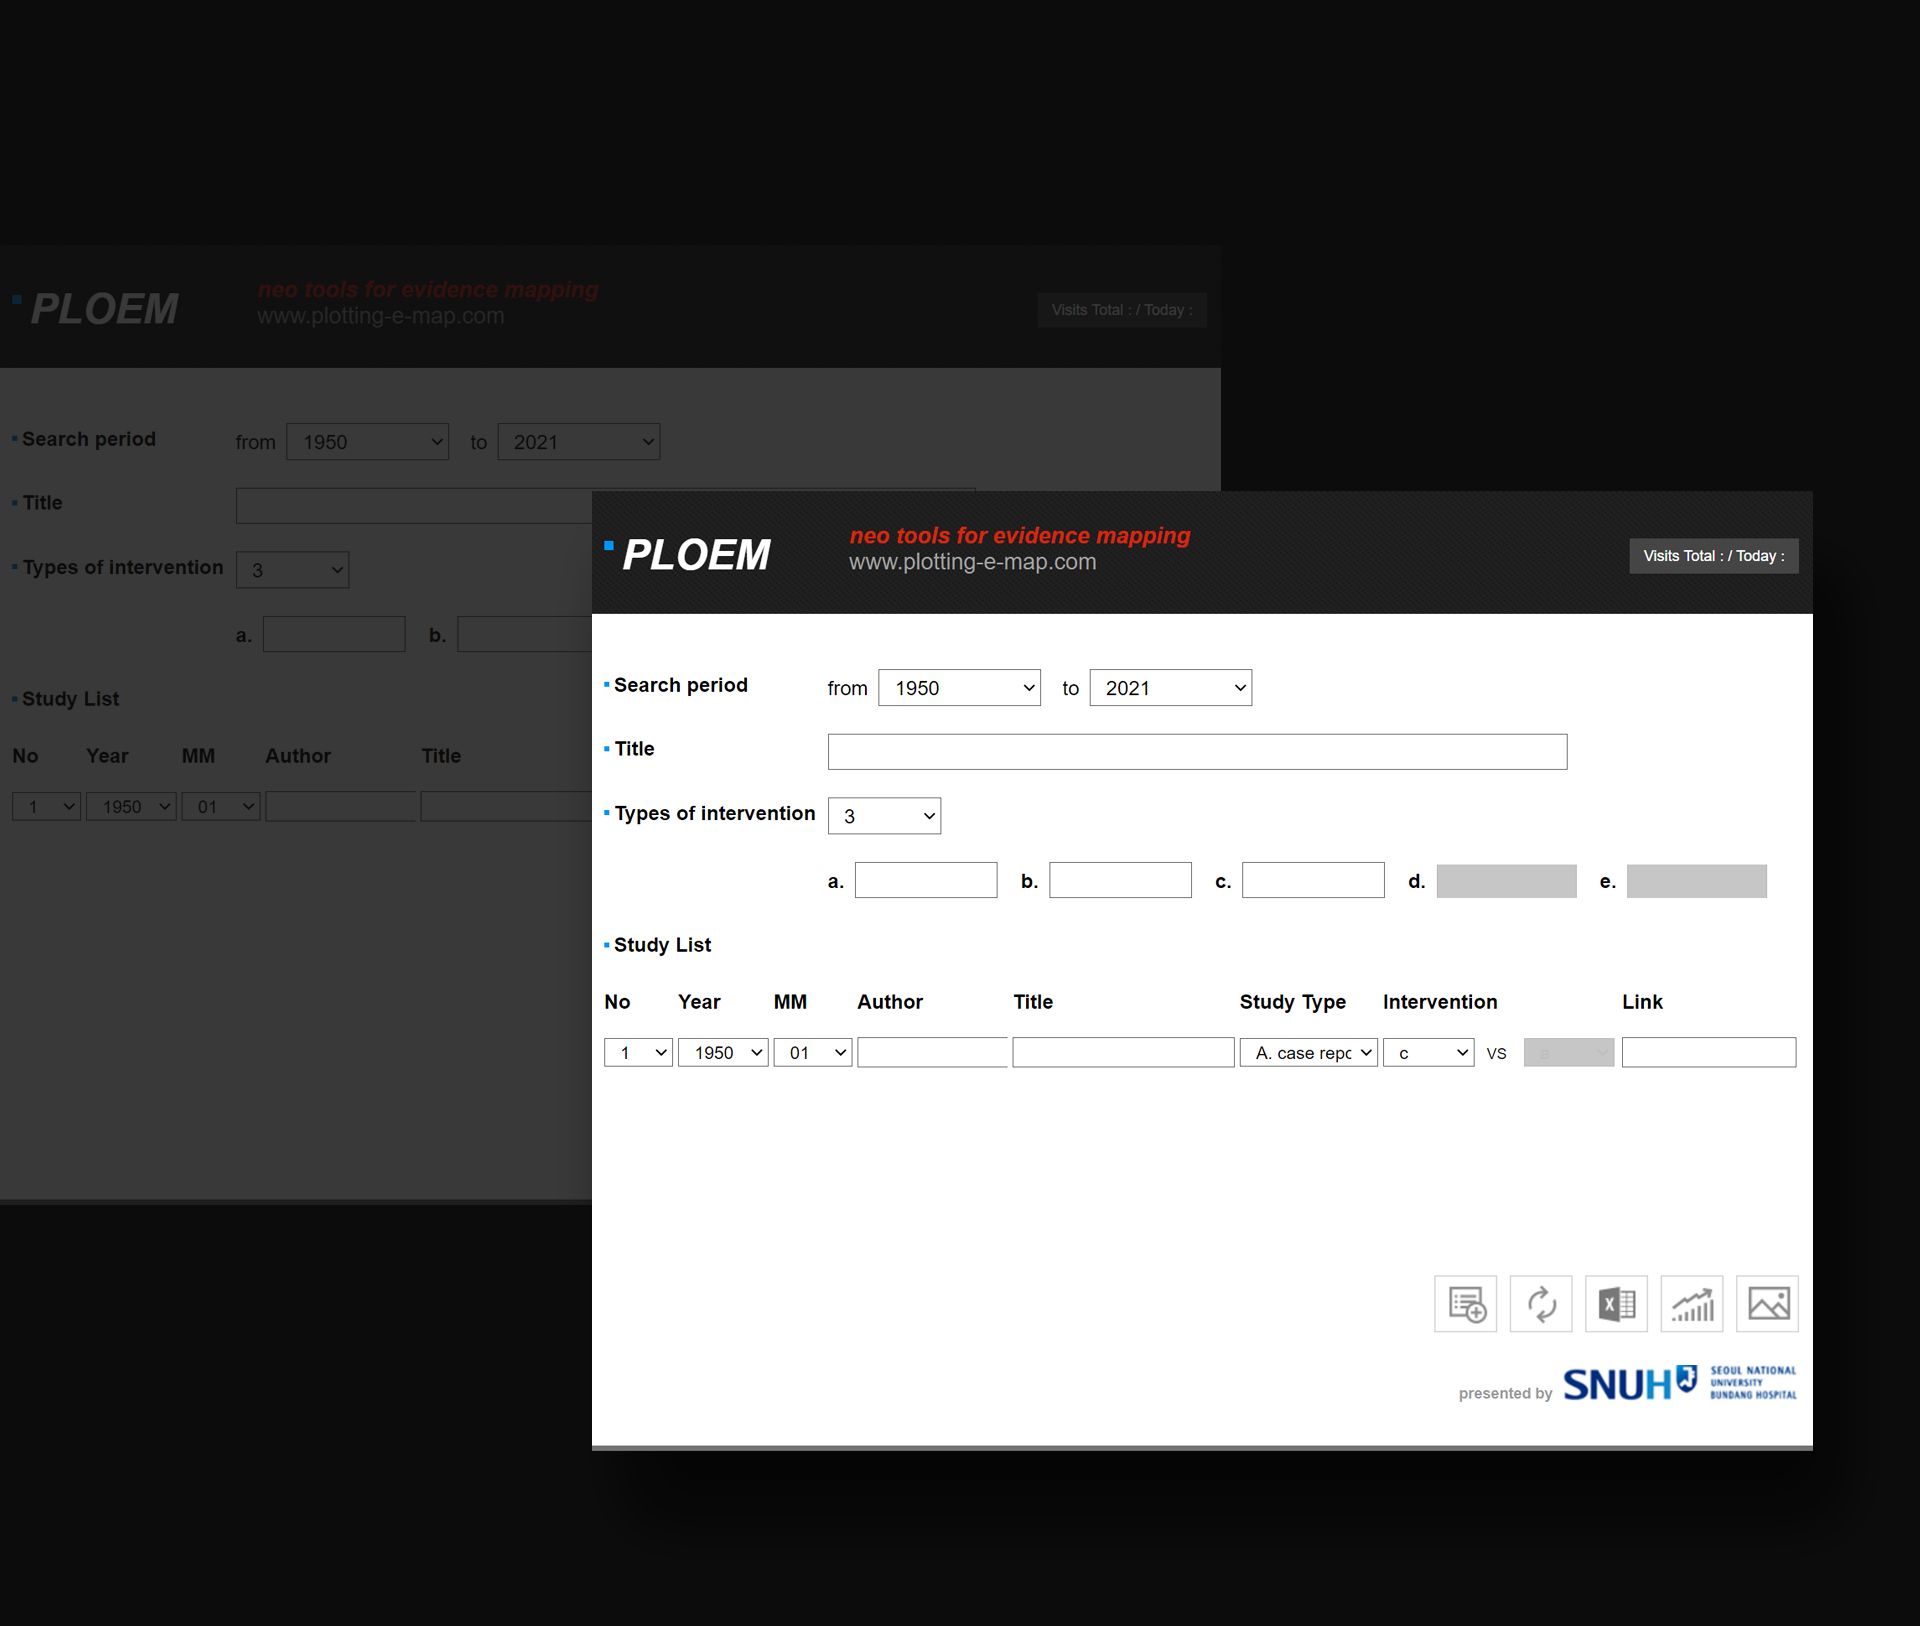The height and width of the screenshot is (1626, 1920).
Task: Expand the Types of intervention count dropdown
Action: pos(884,816)
